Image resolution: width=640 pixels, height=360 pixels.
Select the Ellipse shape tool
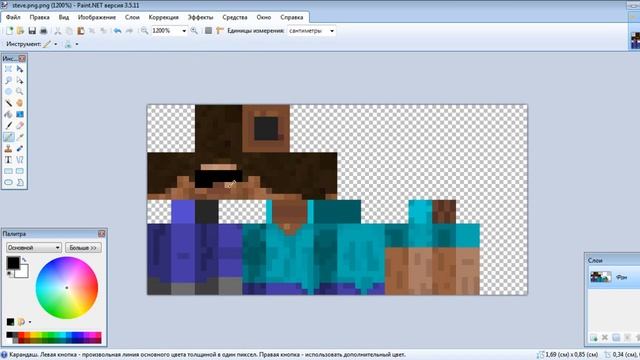[8, 182]
